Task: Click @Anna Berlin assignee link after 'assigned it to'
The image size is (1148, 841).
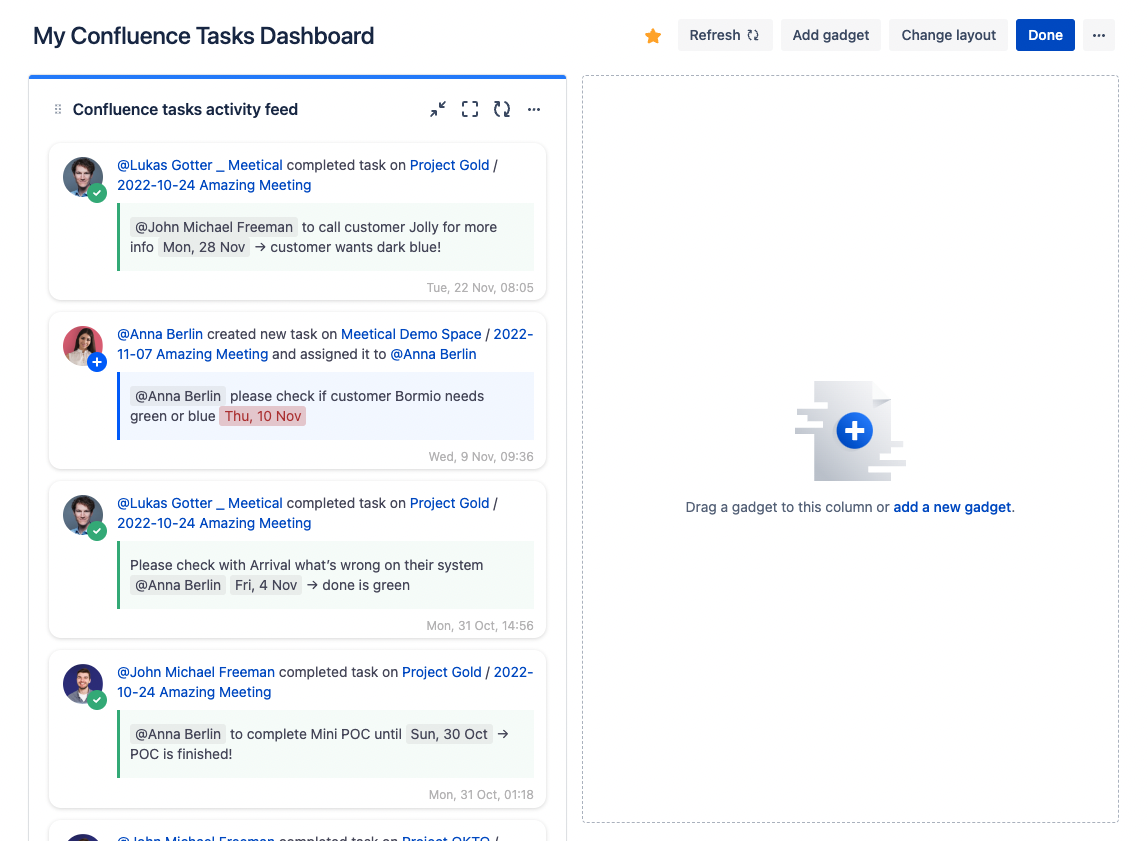Action: [x=433, y=354]
